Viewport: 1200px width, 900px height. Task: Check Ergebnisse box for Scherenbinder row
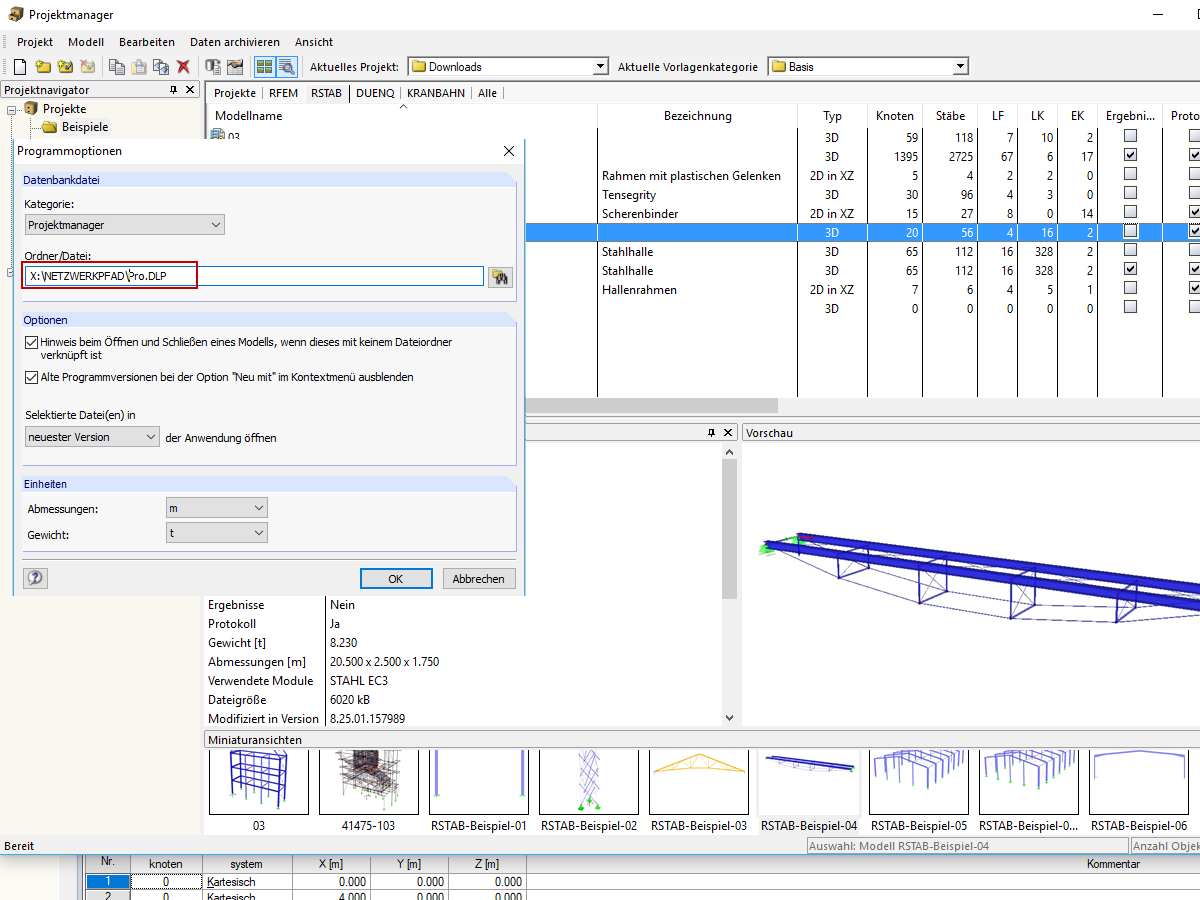pyautogui.click(x=1130, y=212)
